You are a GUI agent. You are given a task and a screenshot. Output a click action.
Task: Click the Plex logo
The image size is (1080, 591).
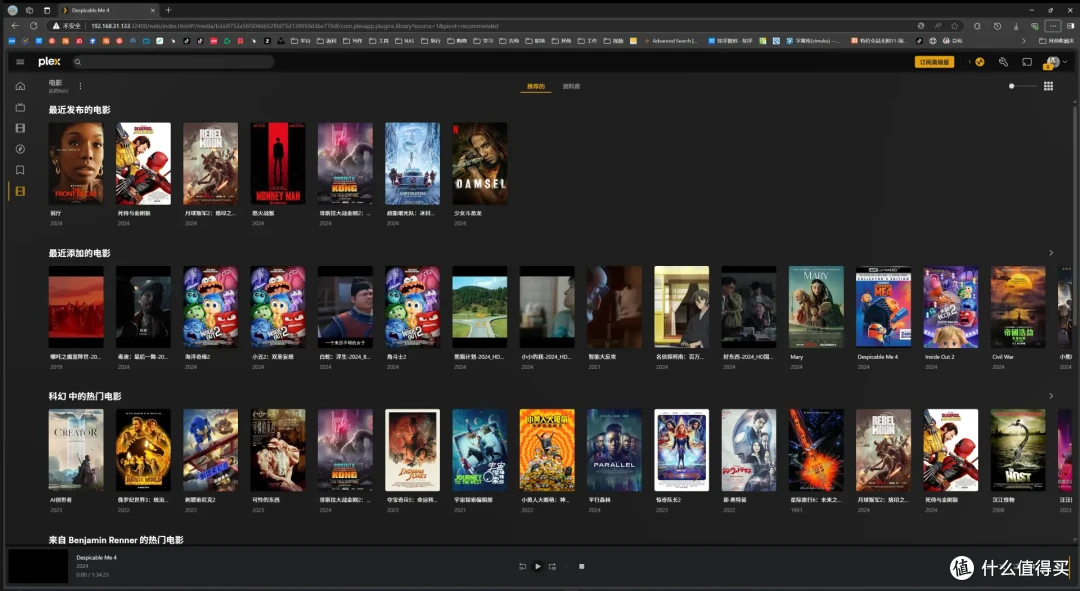[x=50, y=61]
